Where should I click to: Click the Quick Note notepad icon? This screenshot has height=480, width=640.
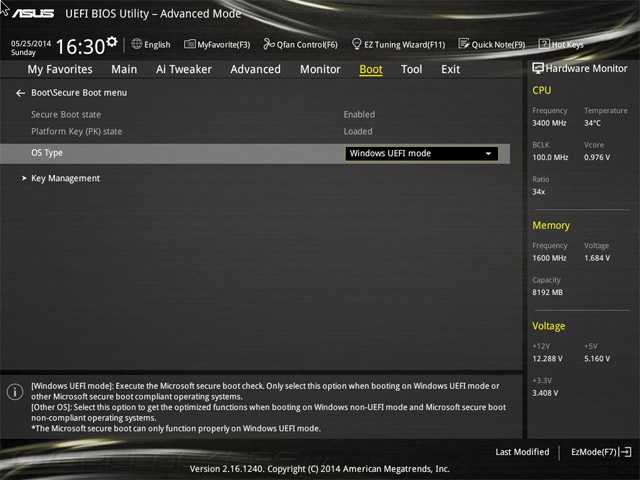click(464, 44)
